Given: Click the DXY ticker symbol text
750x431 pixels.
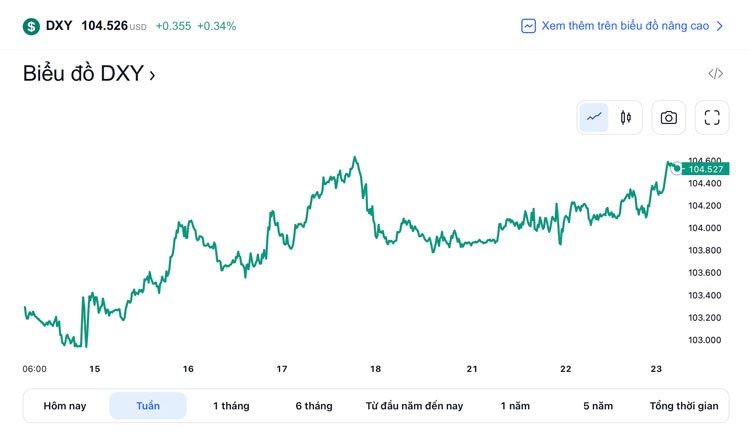Looking at the screenshot, I should click(59, 26).
